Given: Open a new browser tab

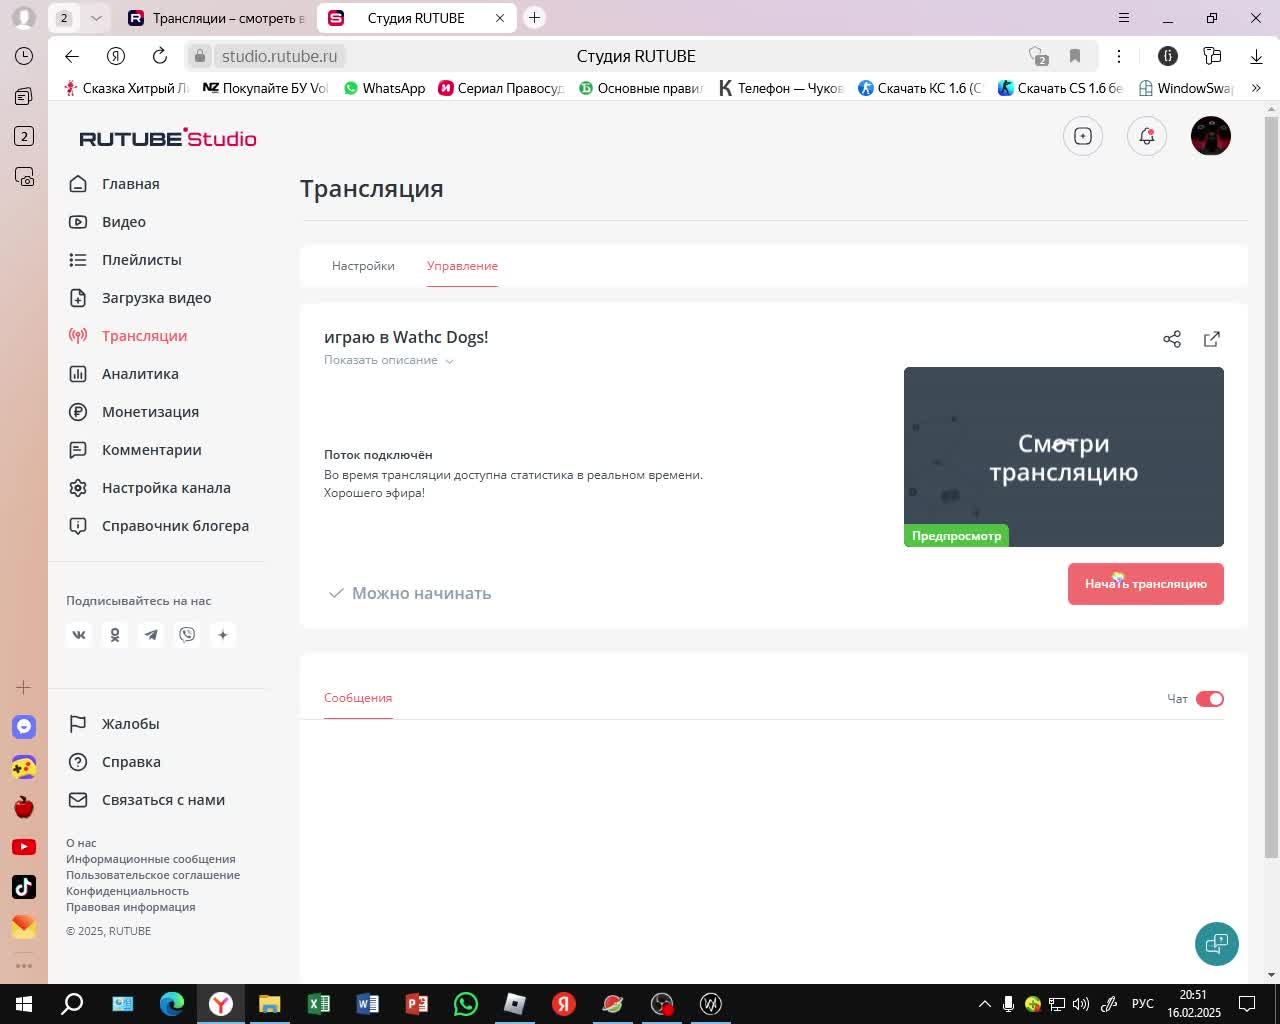Looking at the screenshot, I should coord(535,18).
